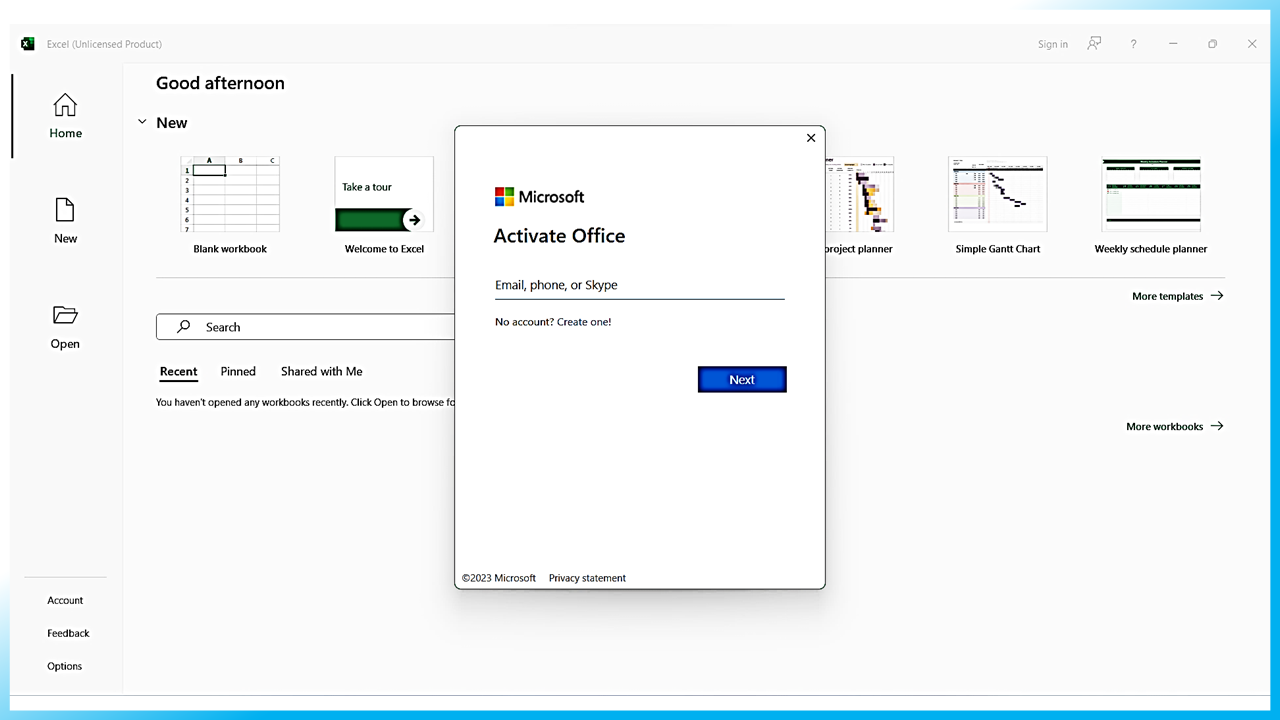Click the Create one! link

pos(584,321)
